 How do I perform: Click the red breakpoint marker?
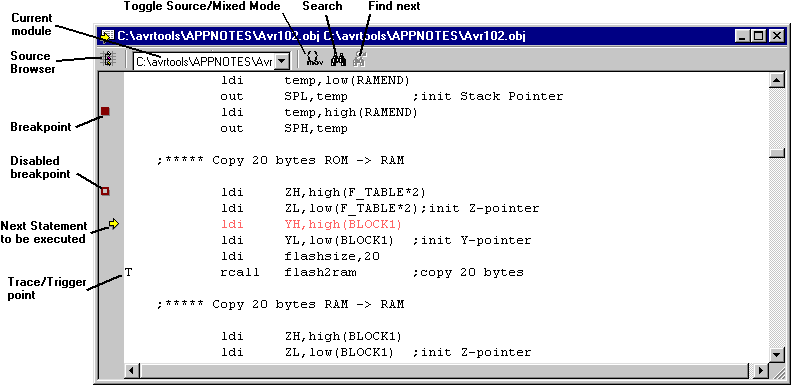pyautogui.click(x=105, y=111)
